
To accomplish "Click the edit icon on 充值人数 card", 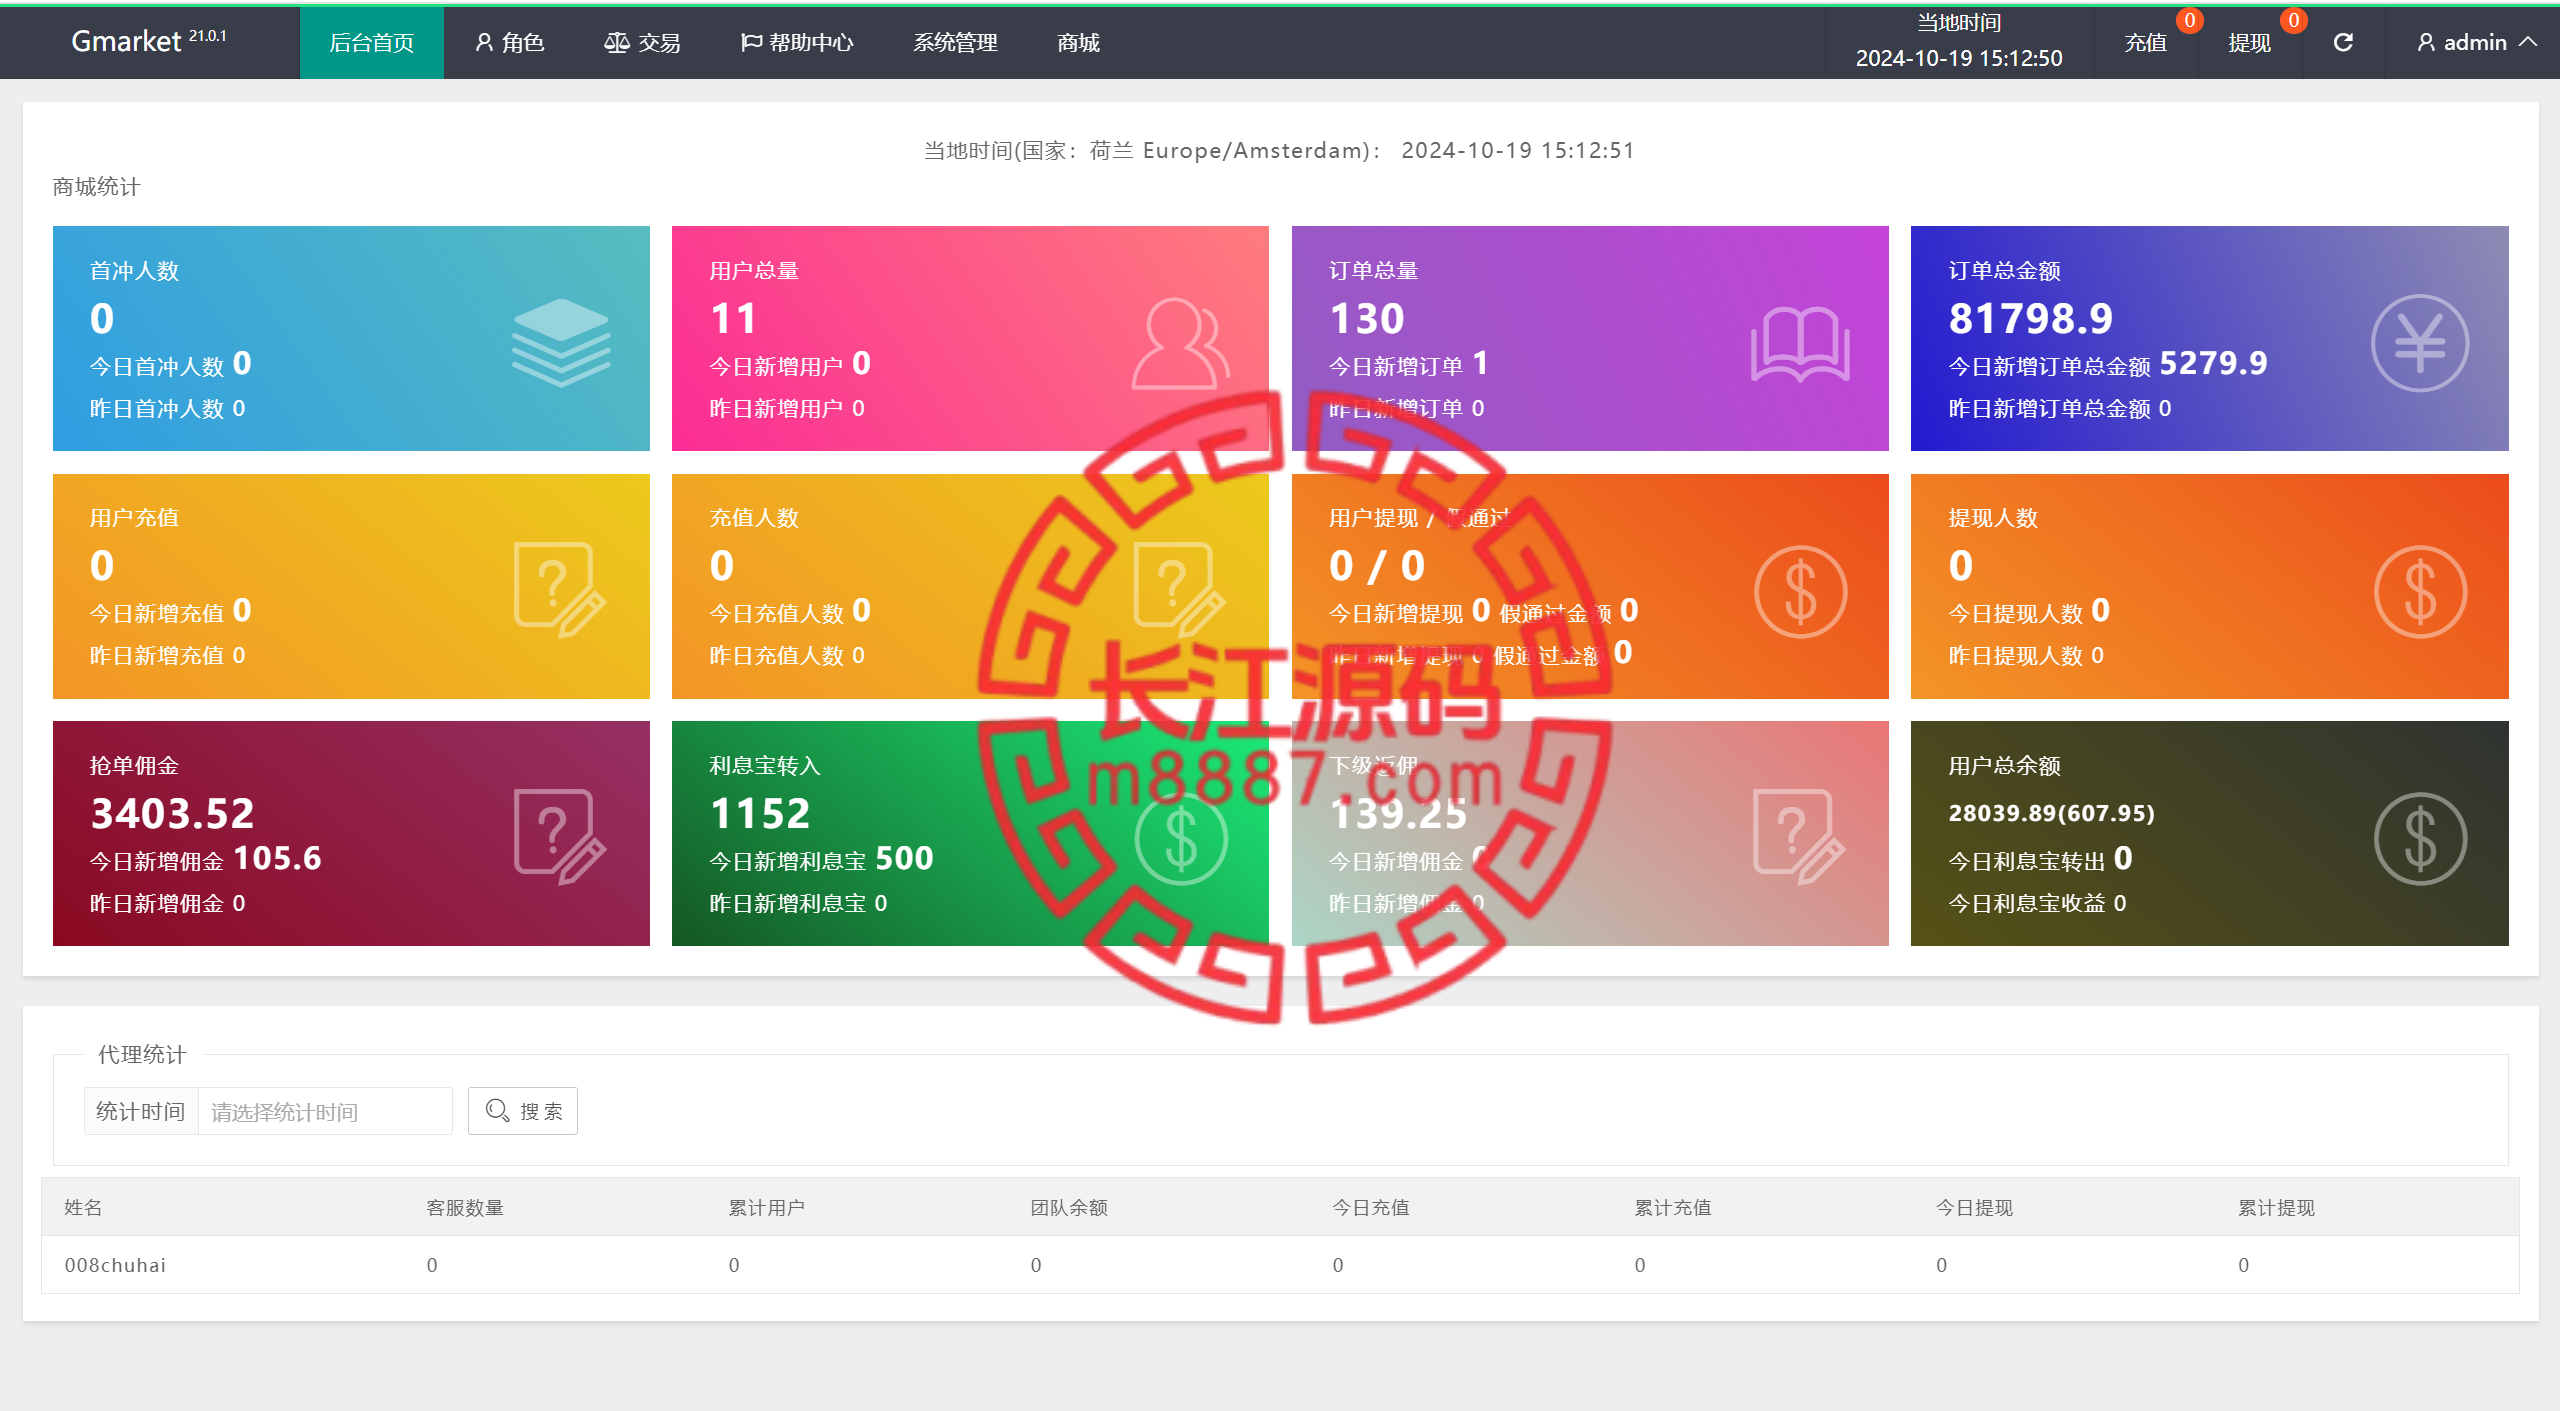I will 1180,590.
